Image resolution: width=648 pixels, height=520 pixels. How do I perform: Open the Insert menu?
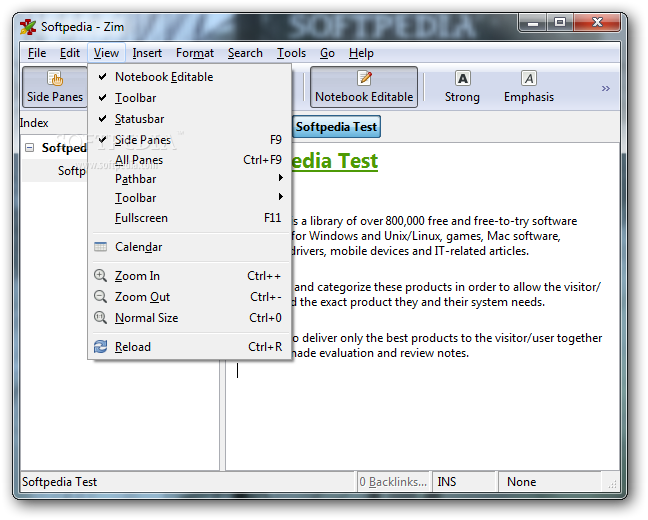pos(147,53)
